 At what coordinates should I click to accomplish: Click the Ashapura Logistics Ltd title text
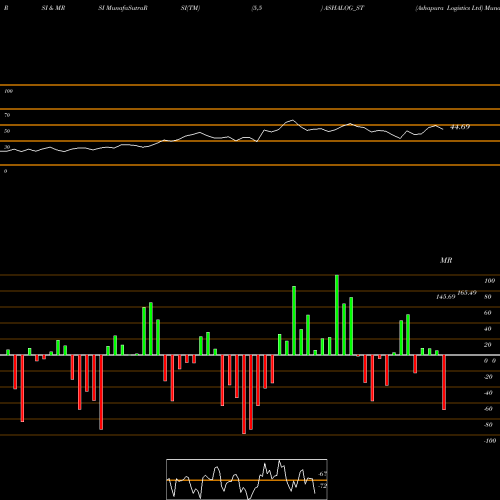[x=449, y=8]
